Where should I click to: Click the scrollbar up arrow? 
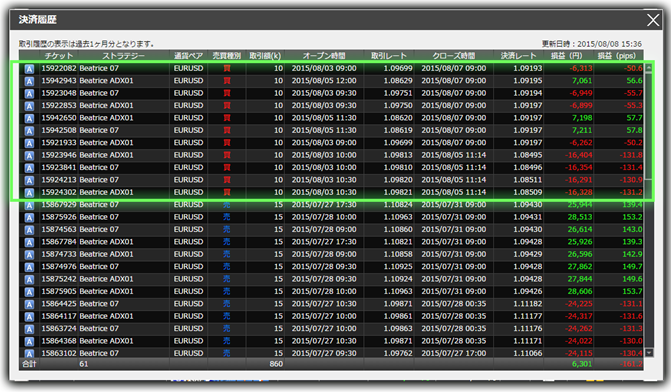[x=649, y=67]
